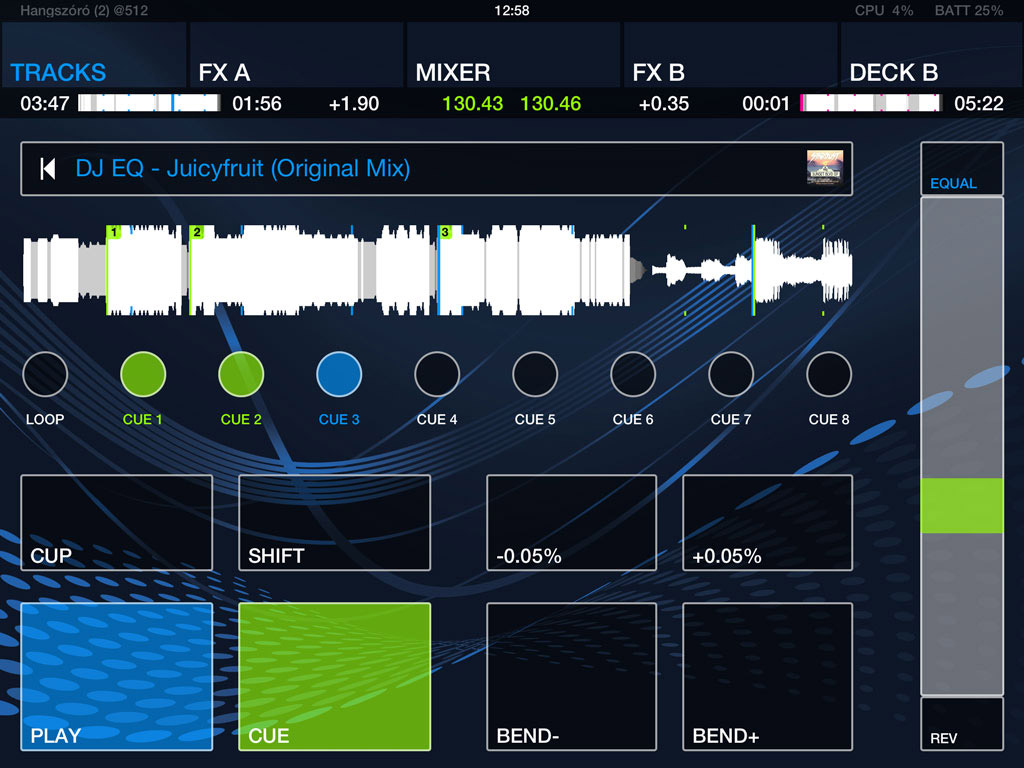
Task: Set the empty CUE 5 slot
Action: [535, 374]
